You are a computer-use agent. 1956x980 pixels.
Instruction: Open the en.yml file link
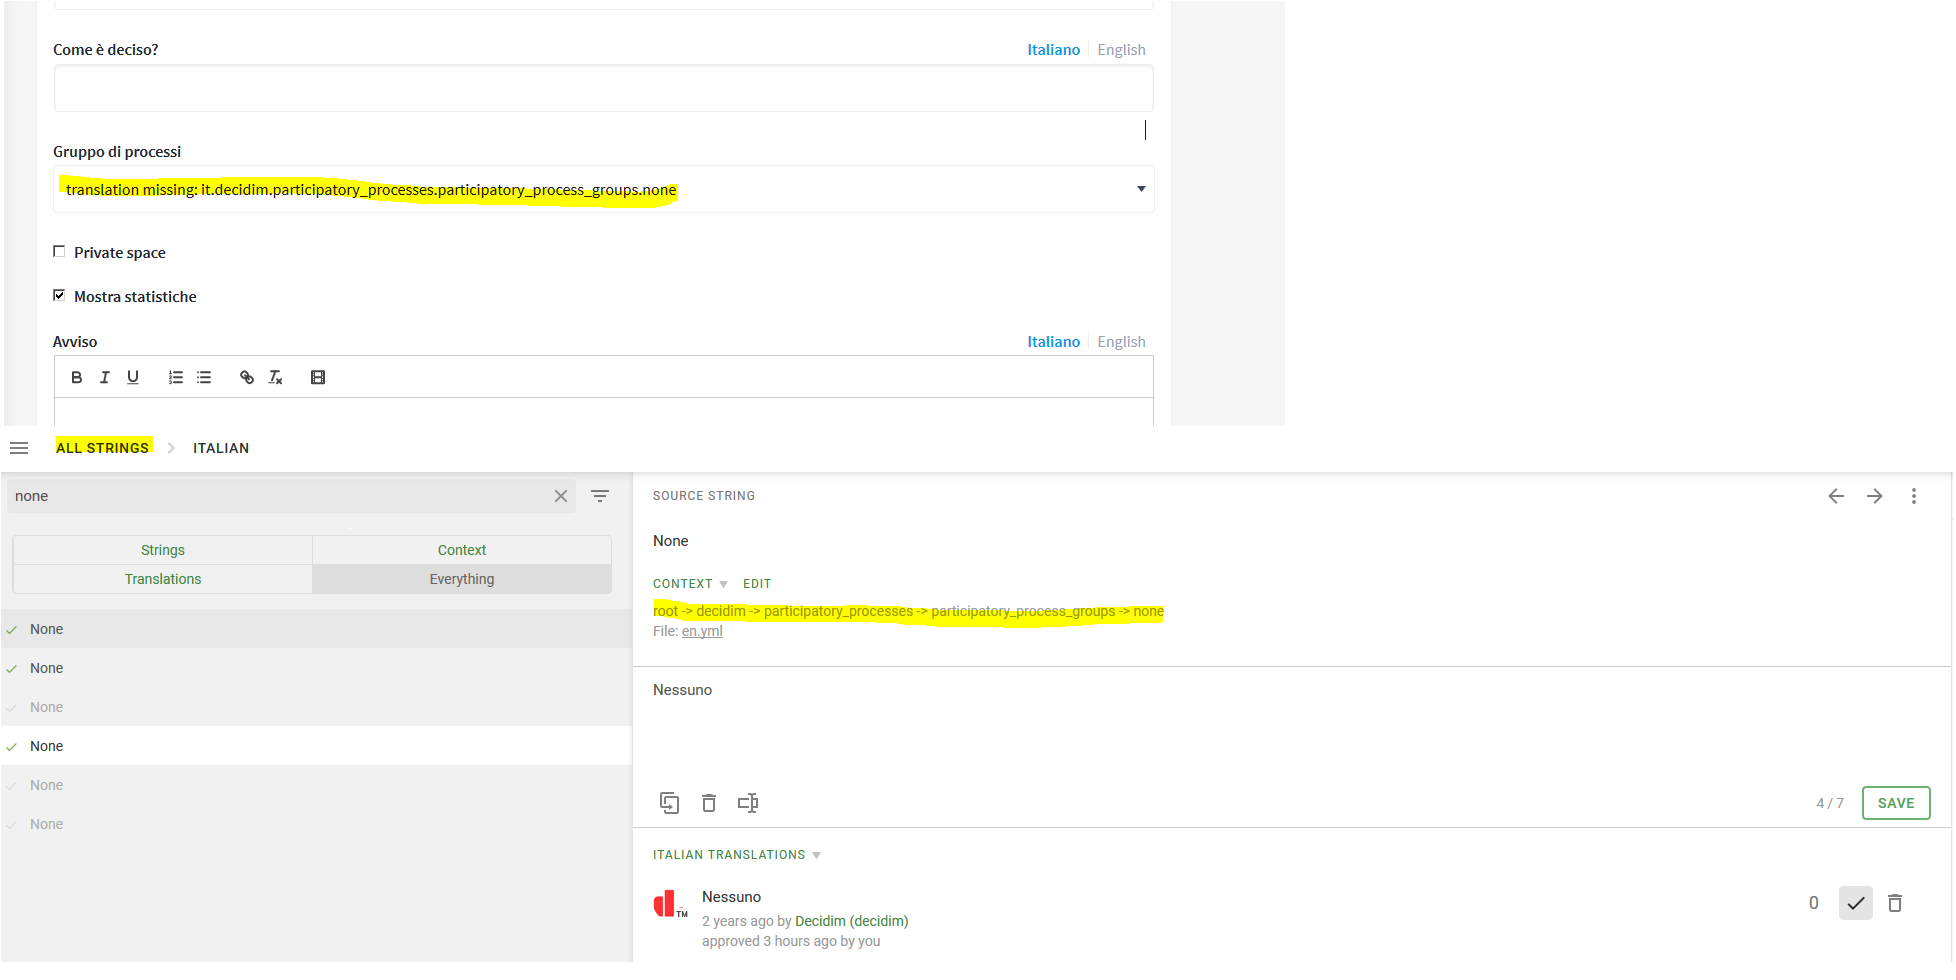point(702,631)
